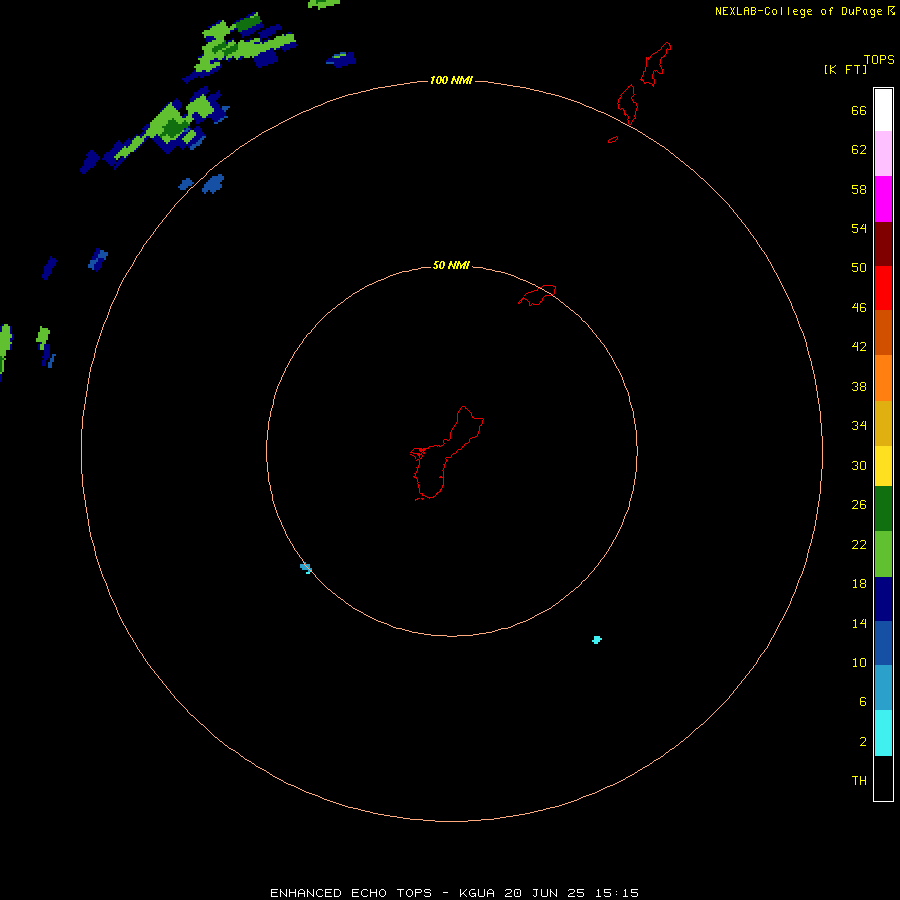
Task: Click the white 66 kft legend swatch
Action: 883,110
